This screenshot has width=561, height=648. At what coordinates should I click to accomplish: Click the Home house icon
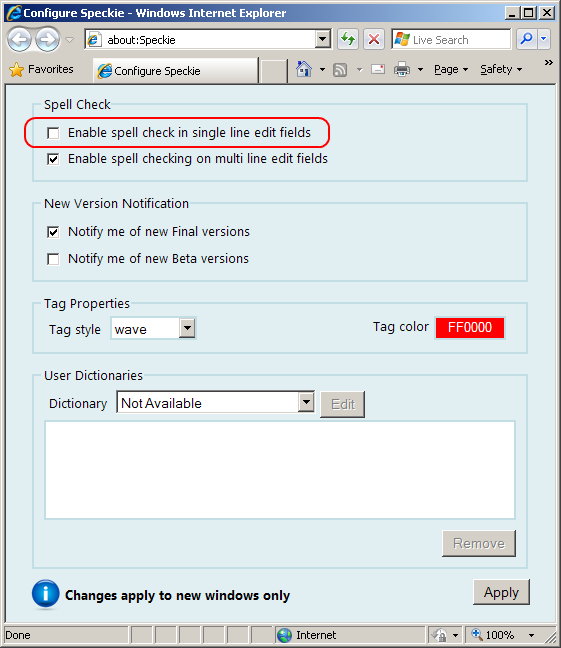304,69
